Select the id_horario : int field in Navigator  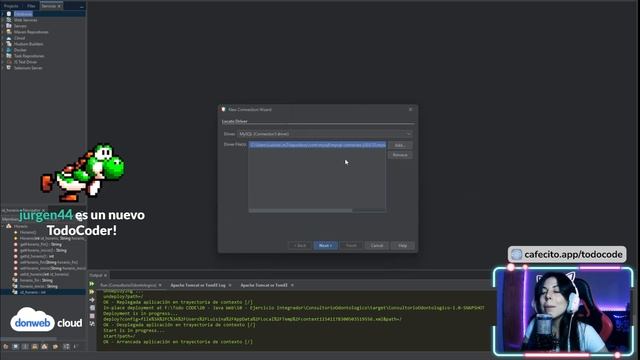pos(33,292)
